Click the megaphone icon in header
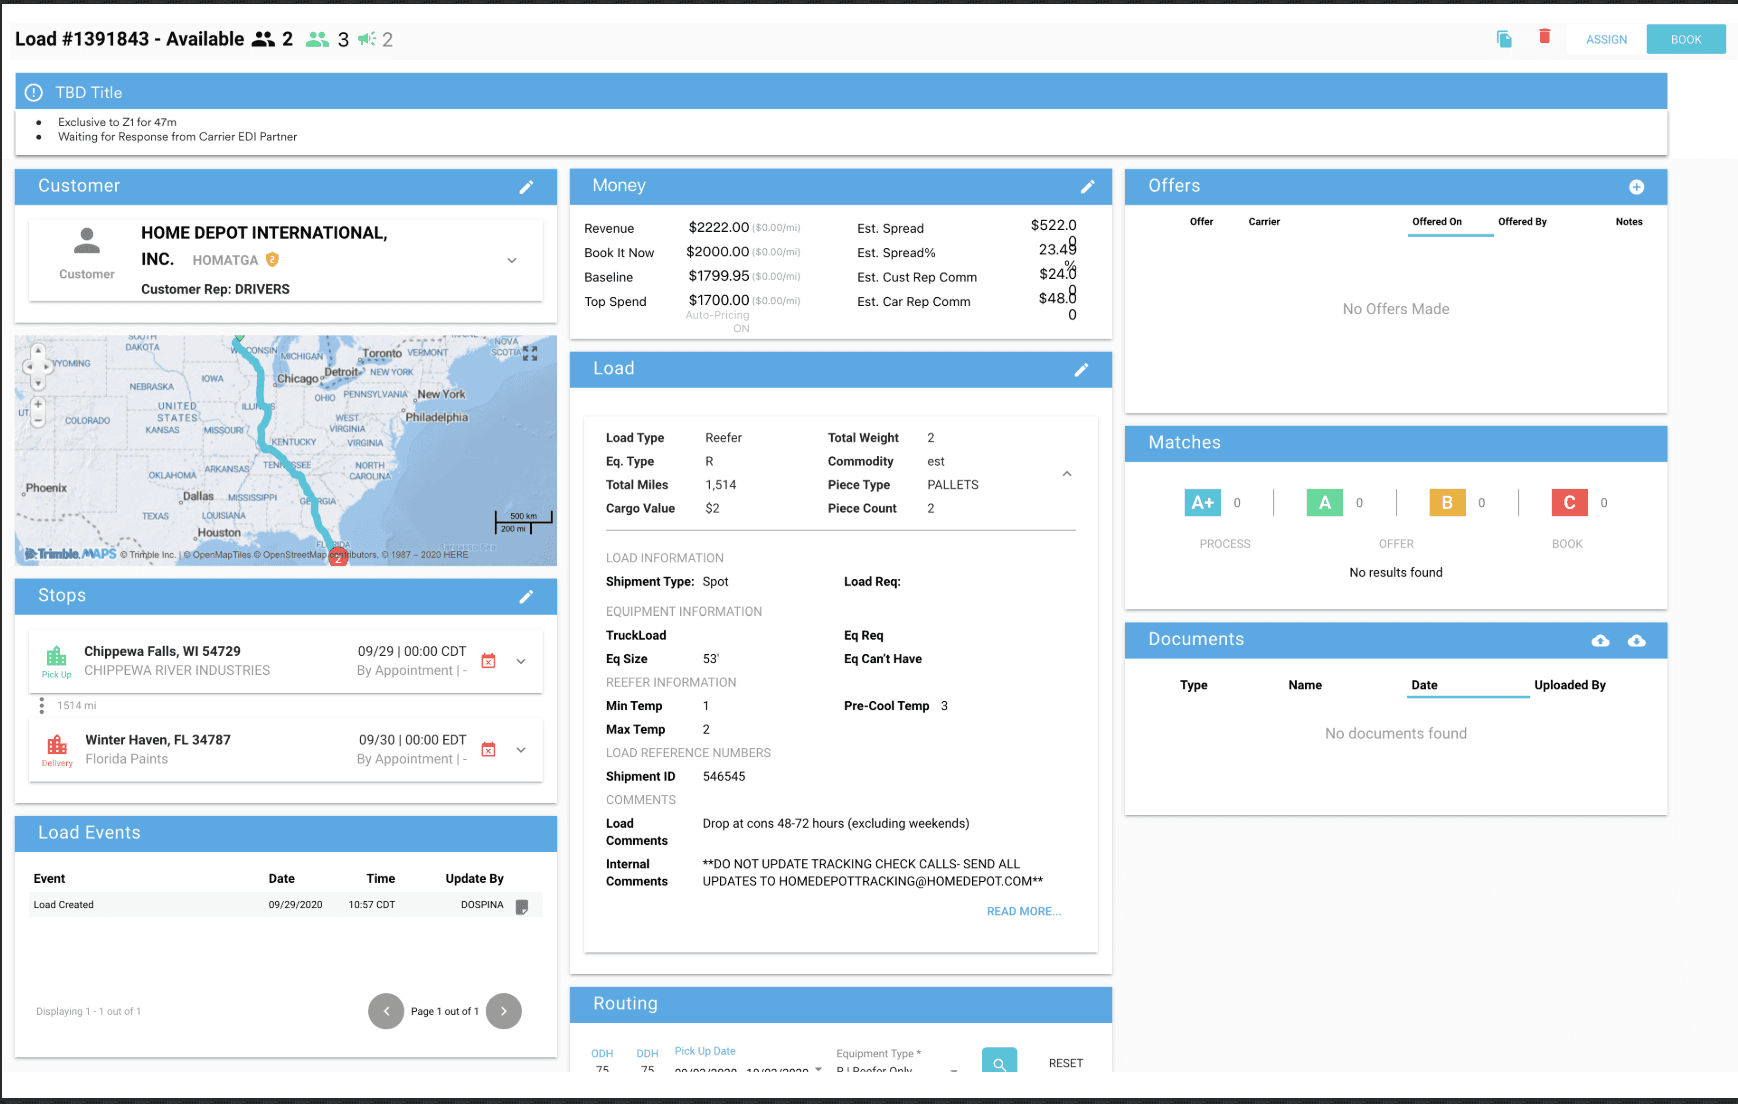Image resolution: width=1738 pixels, height=1104 pixels. 367,39
